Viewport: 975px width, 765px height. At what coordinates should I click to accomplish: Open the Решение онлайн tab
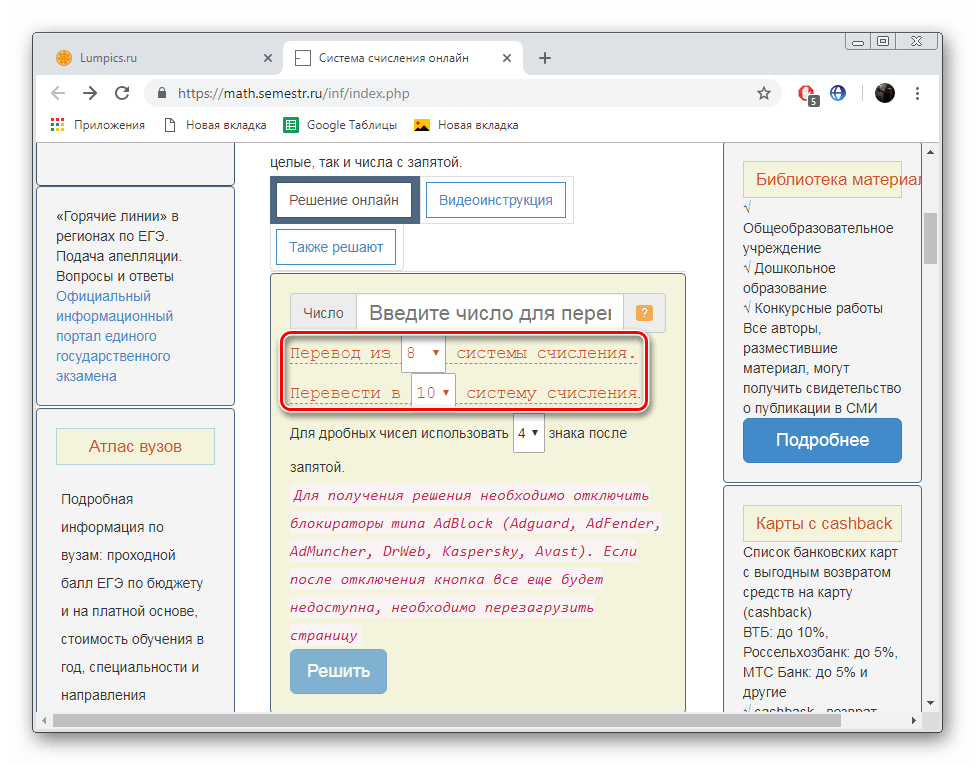[344, 200]
